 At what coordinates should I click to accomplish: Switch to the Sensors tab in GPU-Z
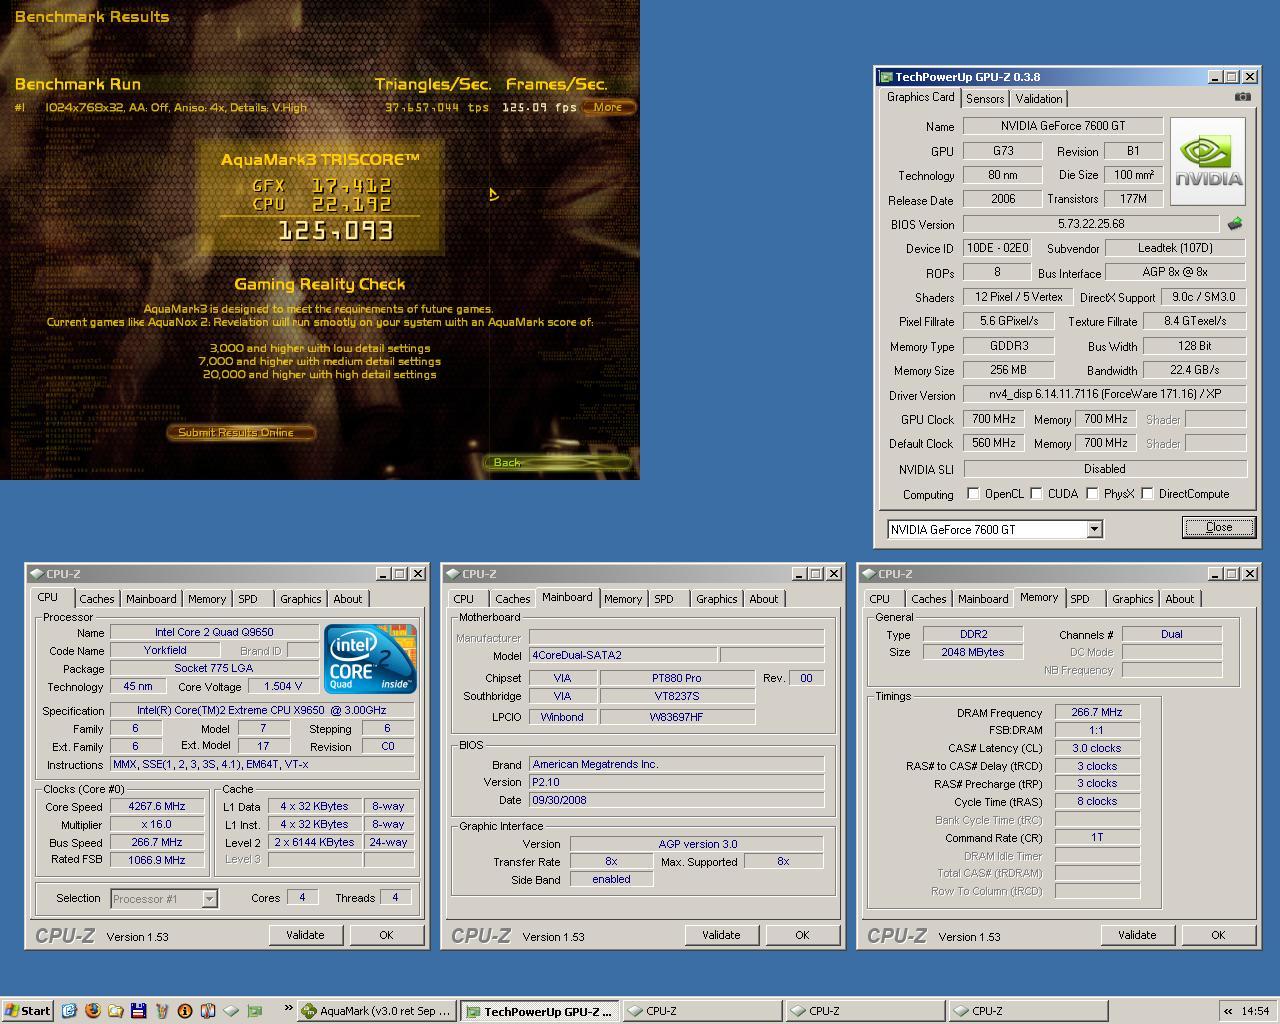coord(985,98)
